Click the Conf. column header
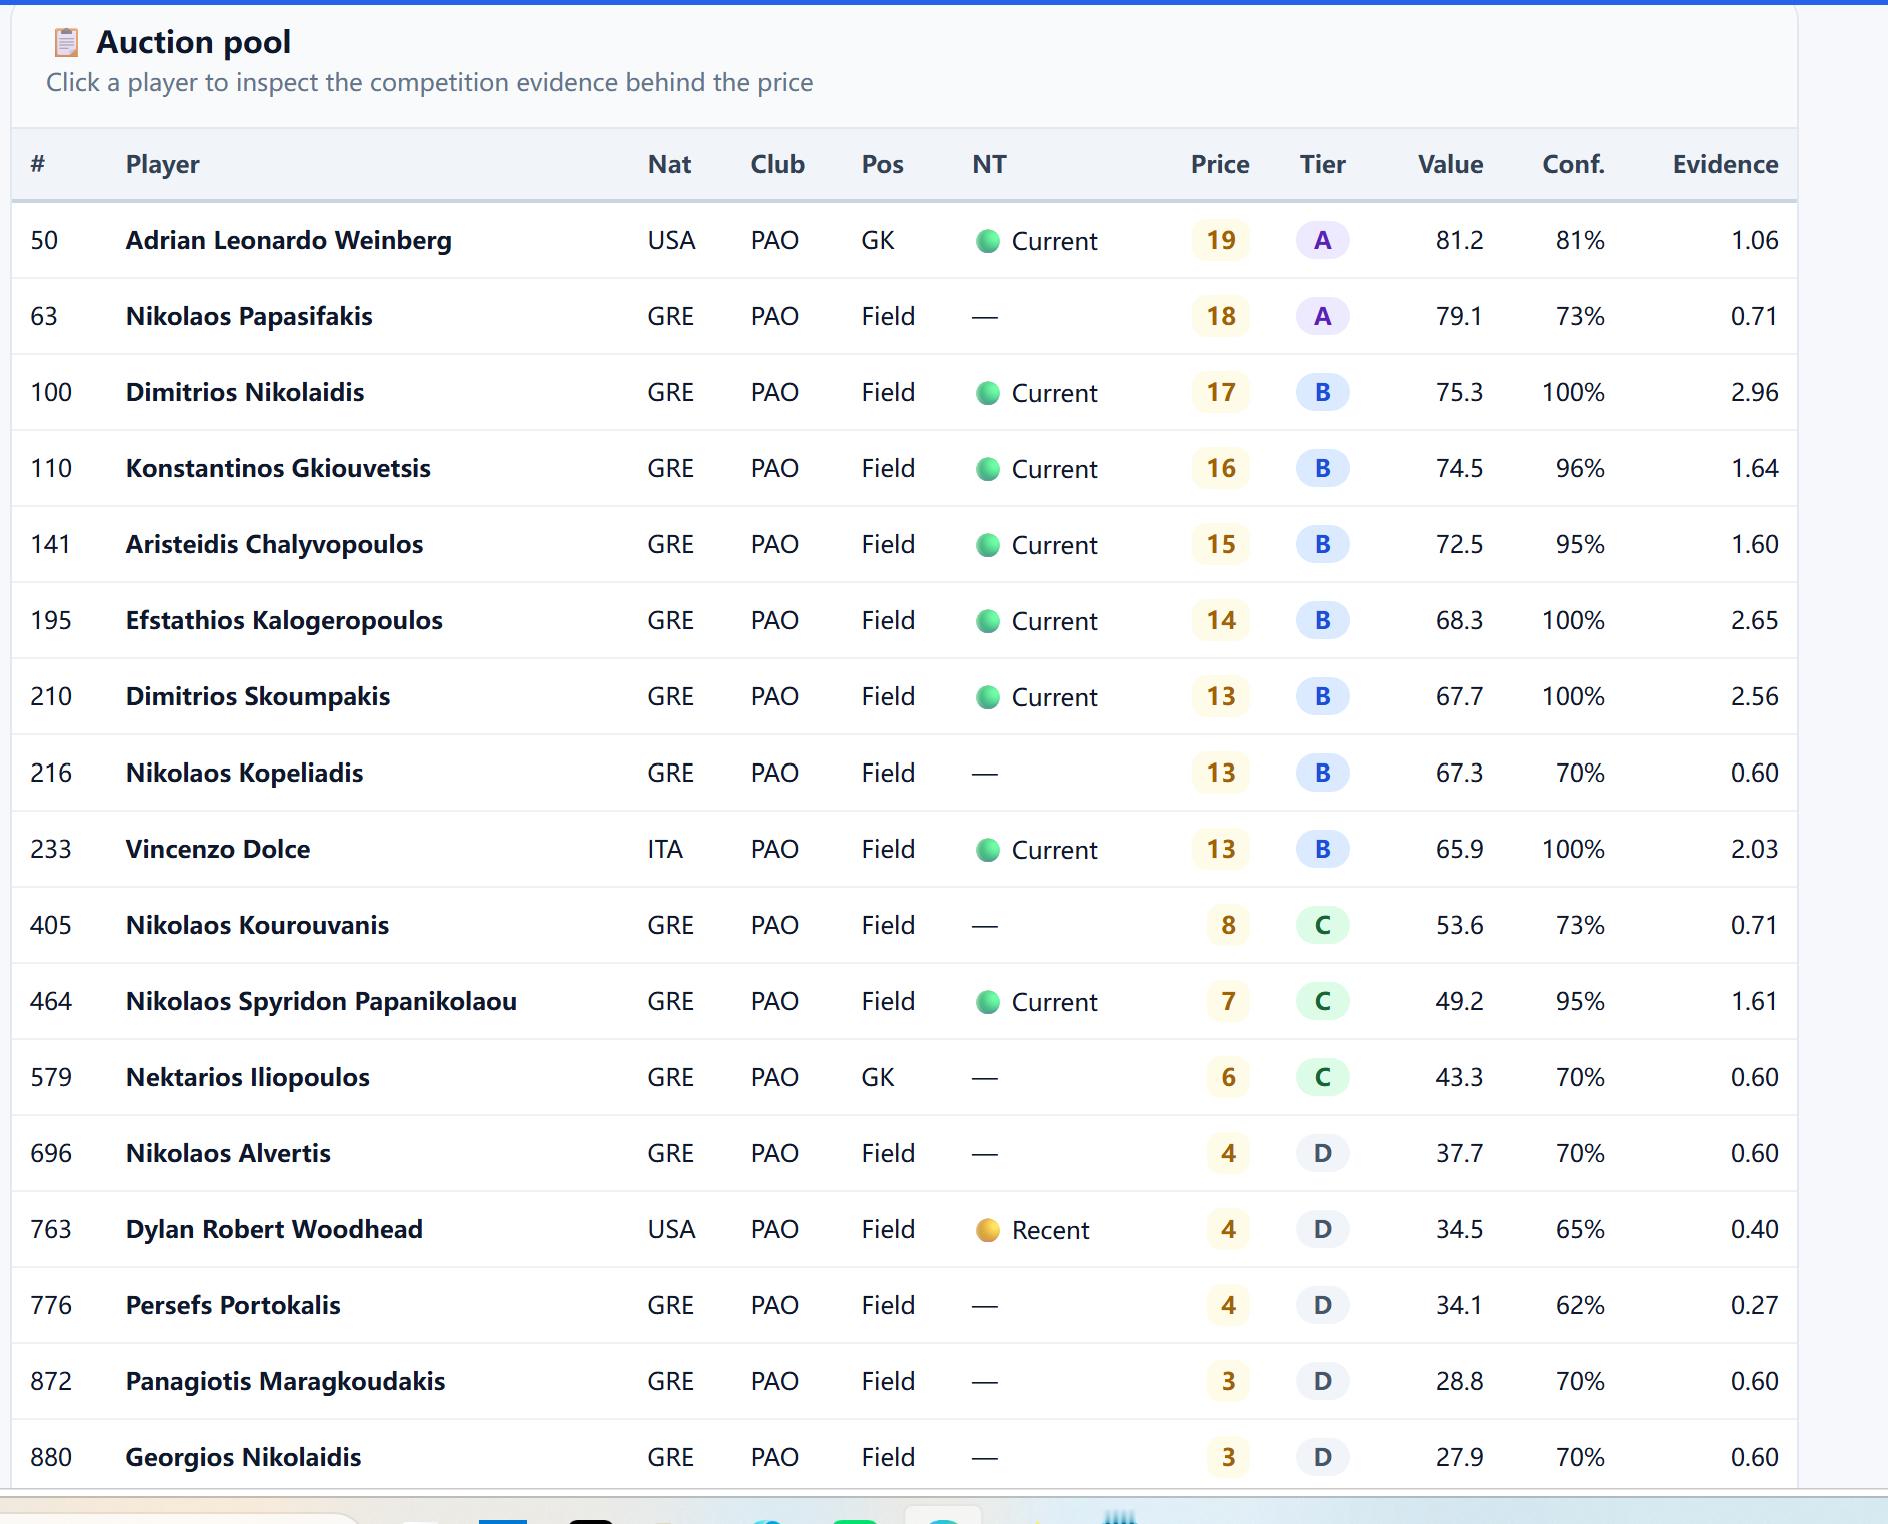This screenshot has height=1524, width=1888. click(1573, 164)
